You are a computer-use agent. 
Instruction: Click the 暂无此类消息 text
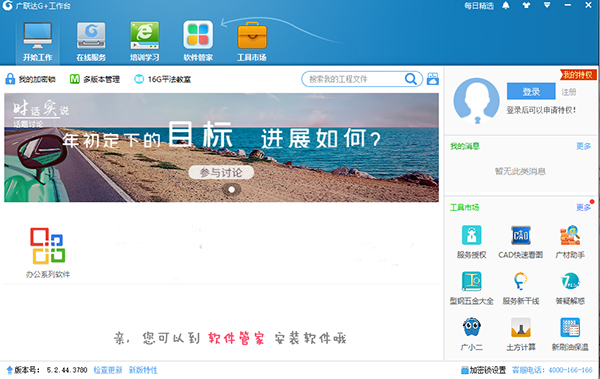point(520,171)
